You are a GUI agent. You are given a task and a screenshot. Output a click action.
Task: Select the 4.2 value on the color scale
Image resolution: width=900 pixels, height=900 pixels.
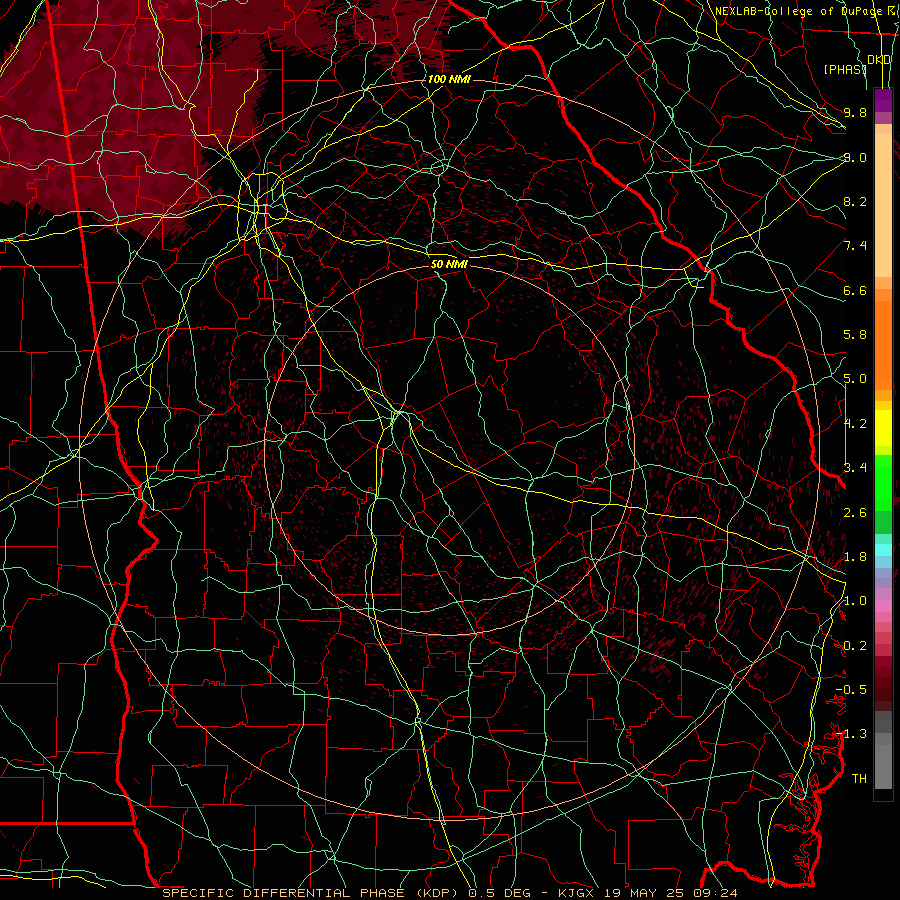tap(855, 424)
